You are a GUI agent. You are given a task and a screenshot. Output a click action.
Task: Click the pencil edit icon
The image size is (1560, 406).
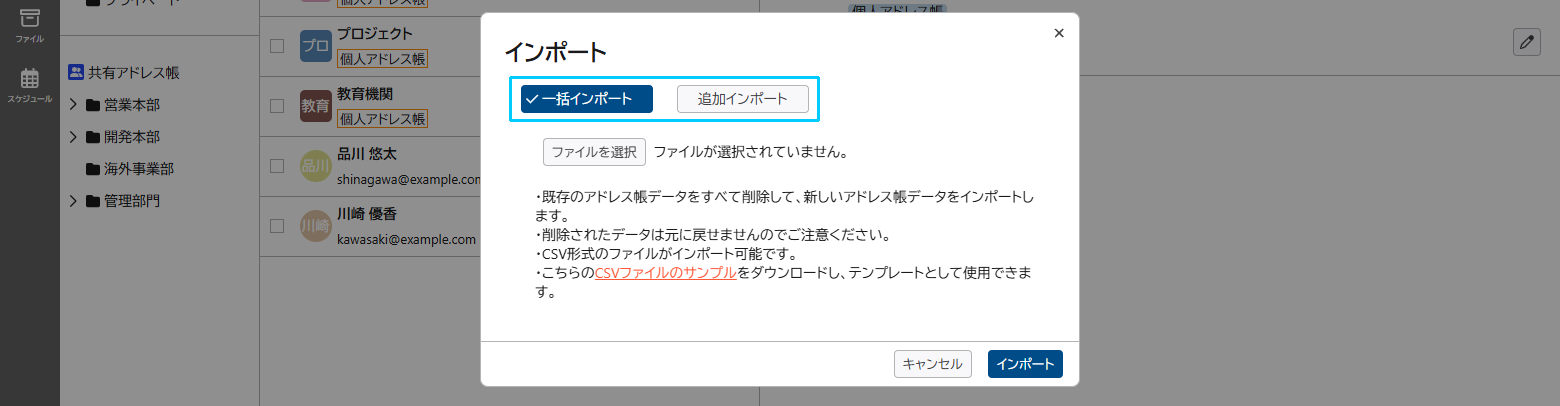pos(1526,42)
